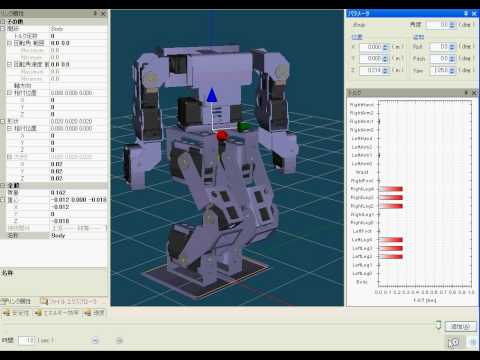480x360 pixels.
Task: Click the '-0.012 0.000 -0.018' value
Action: coord(79,200)
